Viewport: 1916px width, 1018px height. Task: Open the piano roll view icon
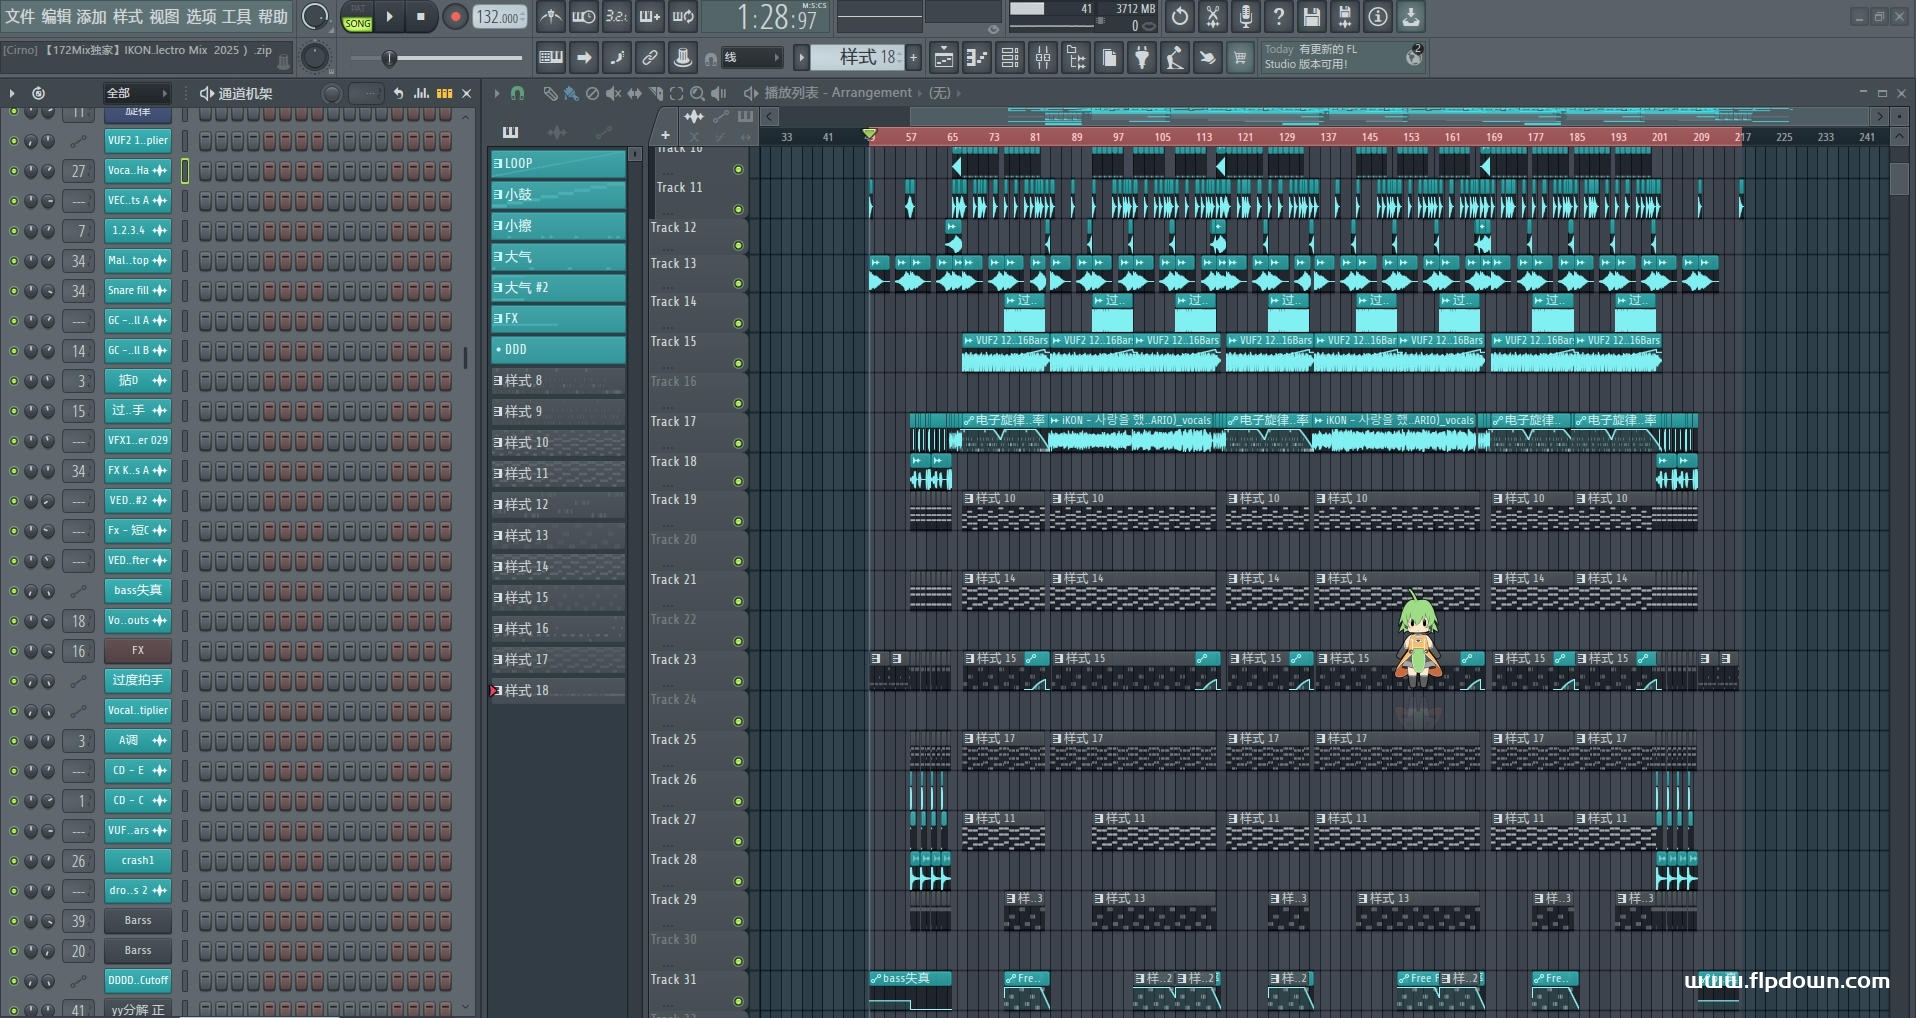click(977, 58)
